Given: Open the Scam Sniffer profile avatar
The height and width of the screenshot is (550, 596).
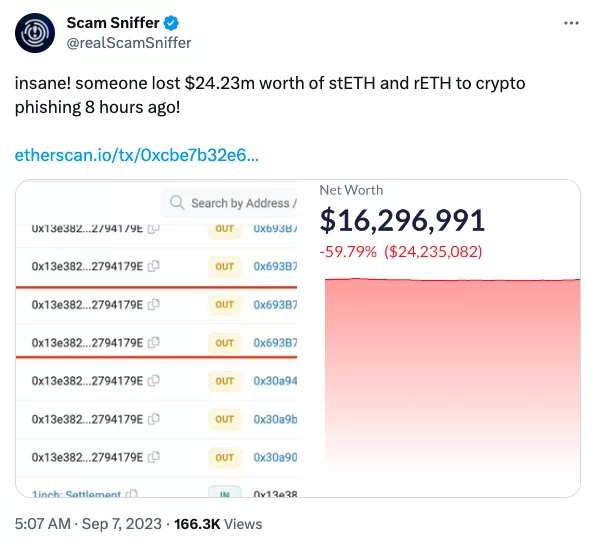Looking at the screenshot, I should coord(35,33).
